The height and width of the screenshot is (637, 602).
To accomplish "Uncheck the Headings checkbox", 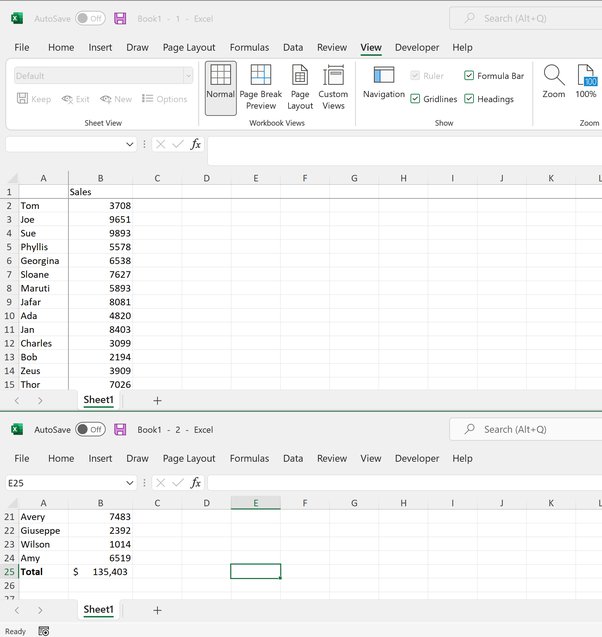I will [469, 99].
